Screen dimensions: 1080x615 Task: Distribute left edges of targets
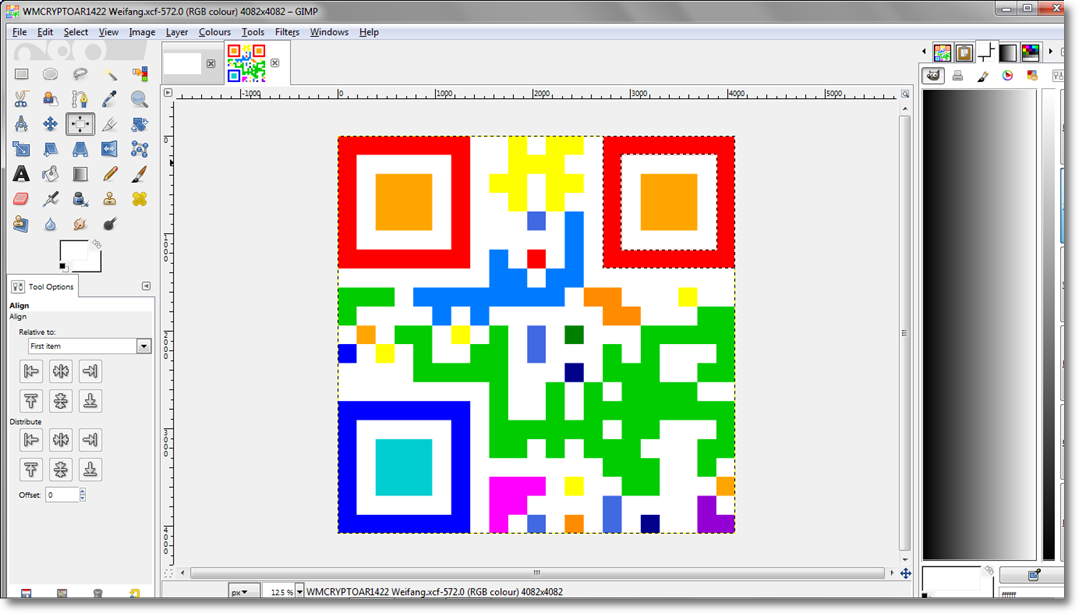click(x=31, y=439)
